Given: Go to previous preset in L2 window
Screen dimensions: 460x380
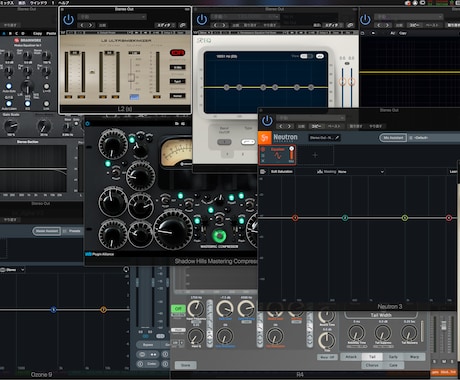Looking at the screenshot, I should click(82, 25).
